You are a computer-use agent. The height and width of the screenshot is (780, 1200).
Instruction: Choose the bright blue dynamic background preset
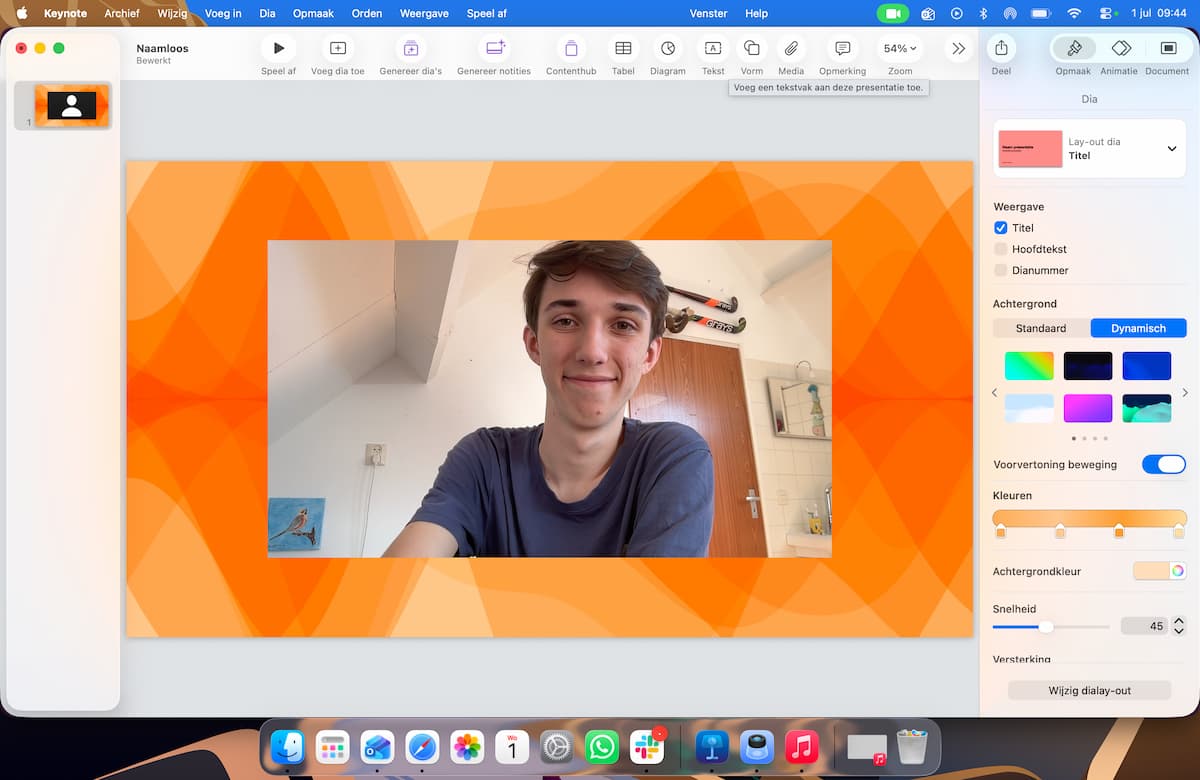[x=1146, y=366]
